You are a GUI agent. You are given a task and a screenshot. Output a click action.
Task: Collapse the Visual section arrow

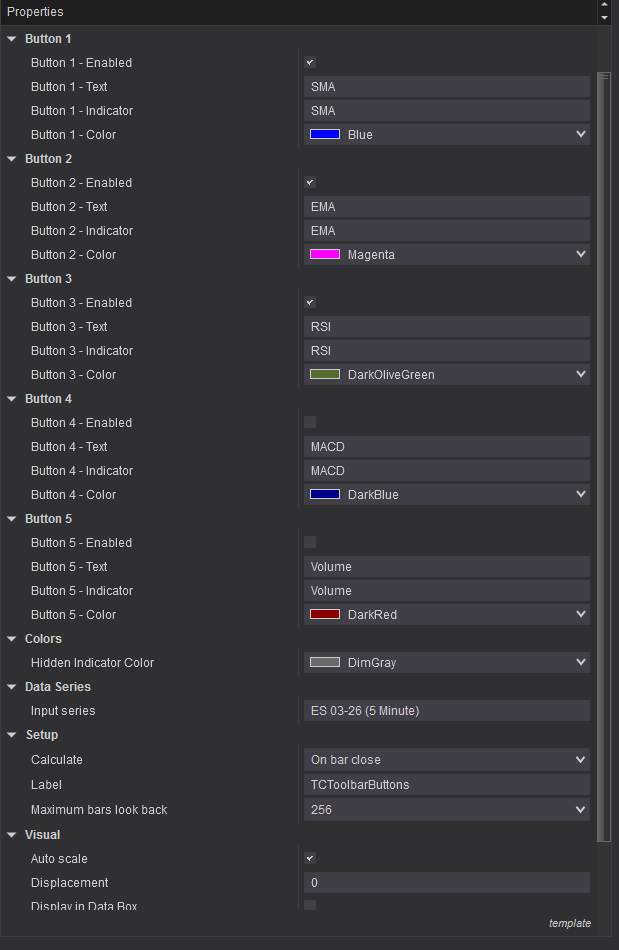[12, 835]
